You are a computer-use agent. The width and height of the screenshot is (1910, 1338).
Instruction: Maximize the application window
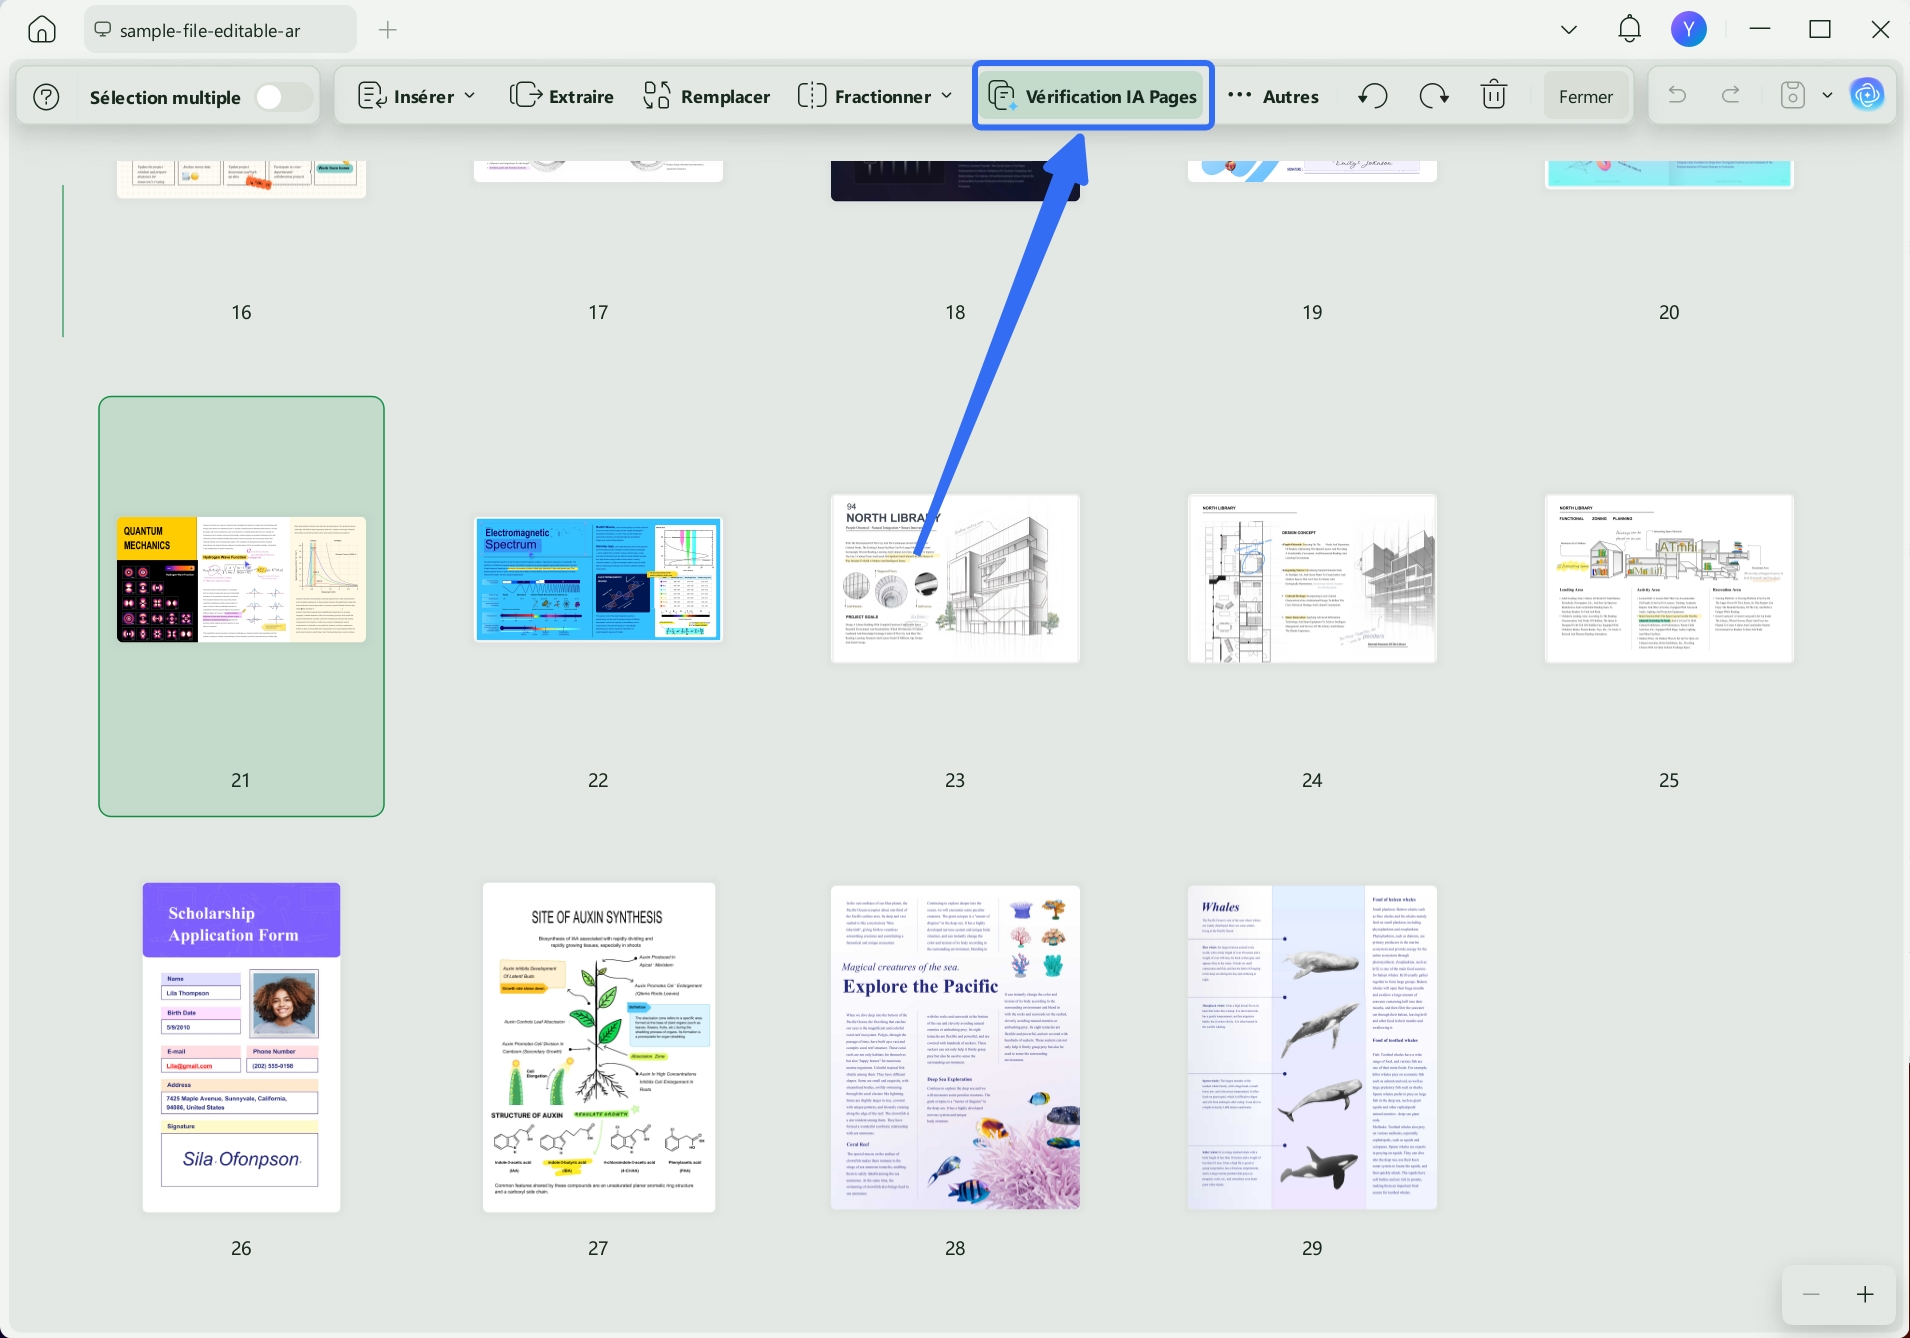[1820, 29]
